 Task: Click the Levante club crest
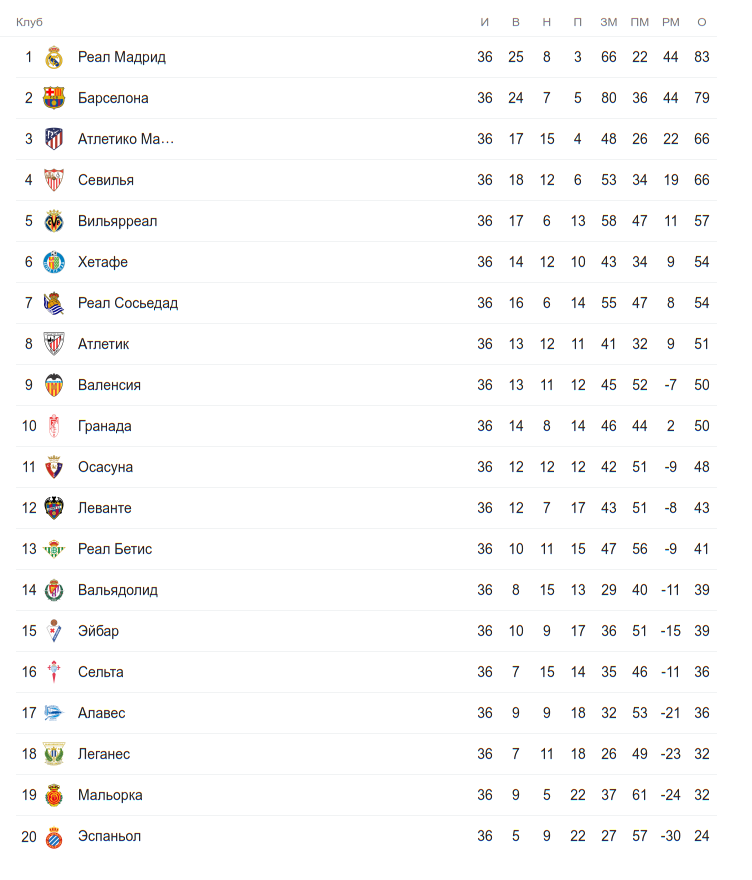[54, 509]
